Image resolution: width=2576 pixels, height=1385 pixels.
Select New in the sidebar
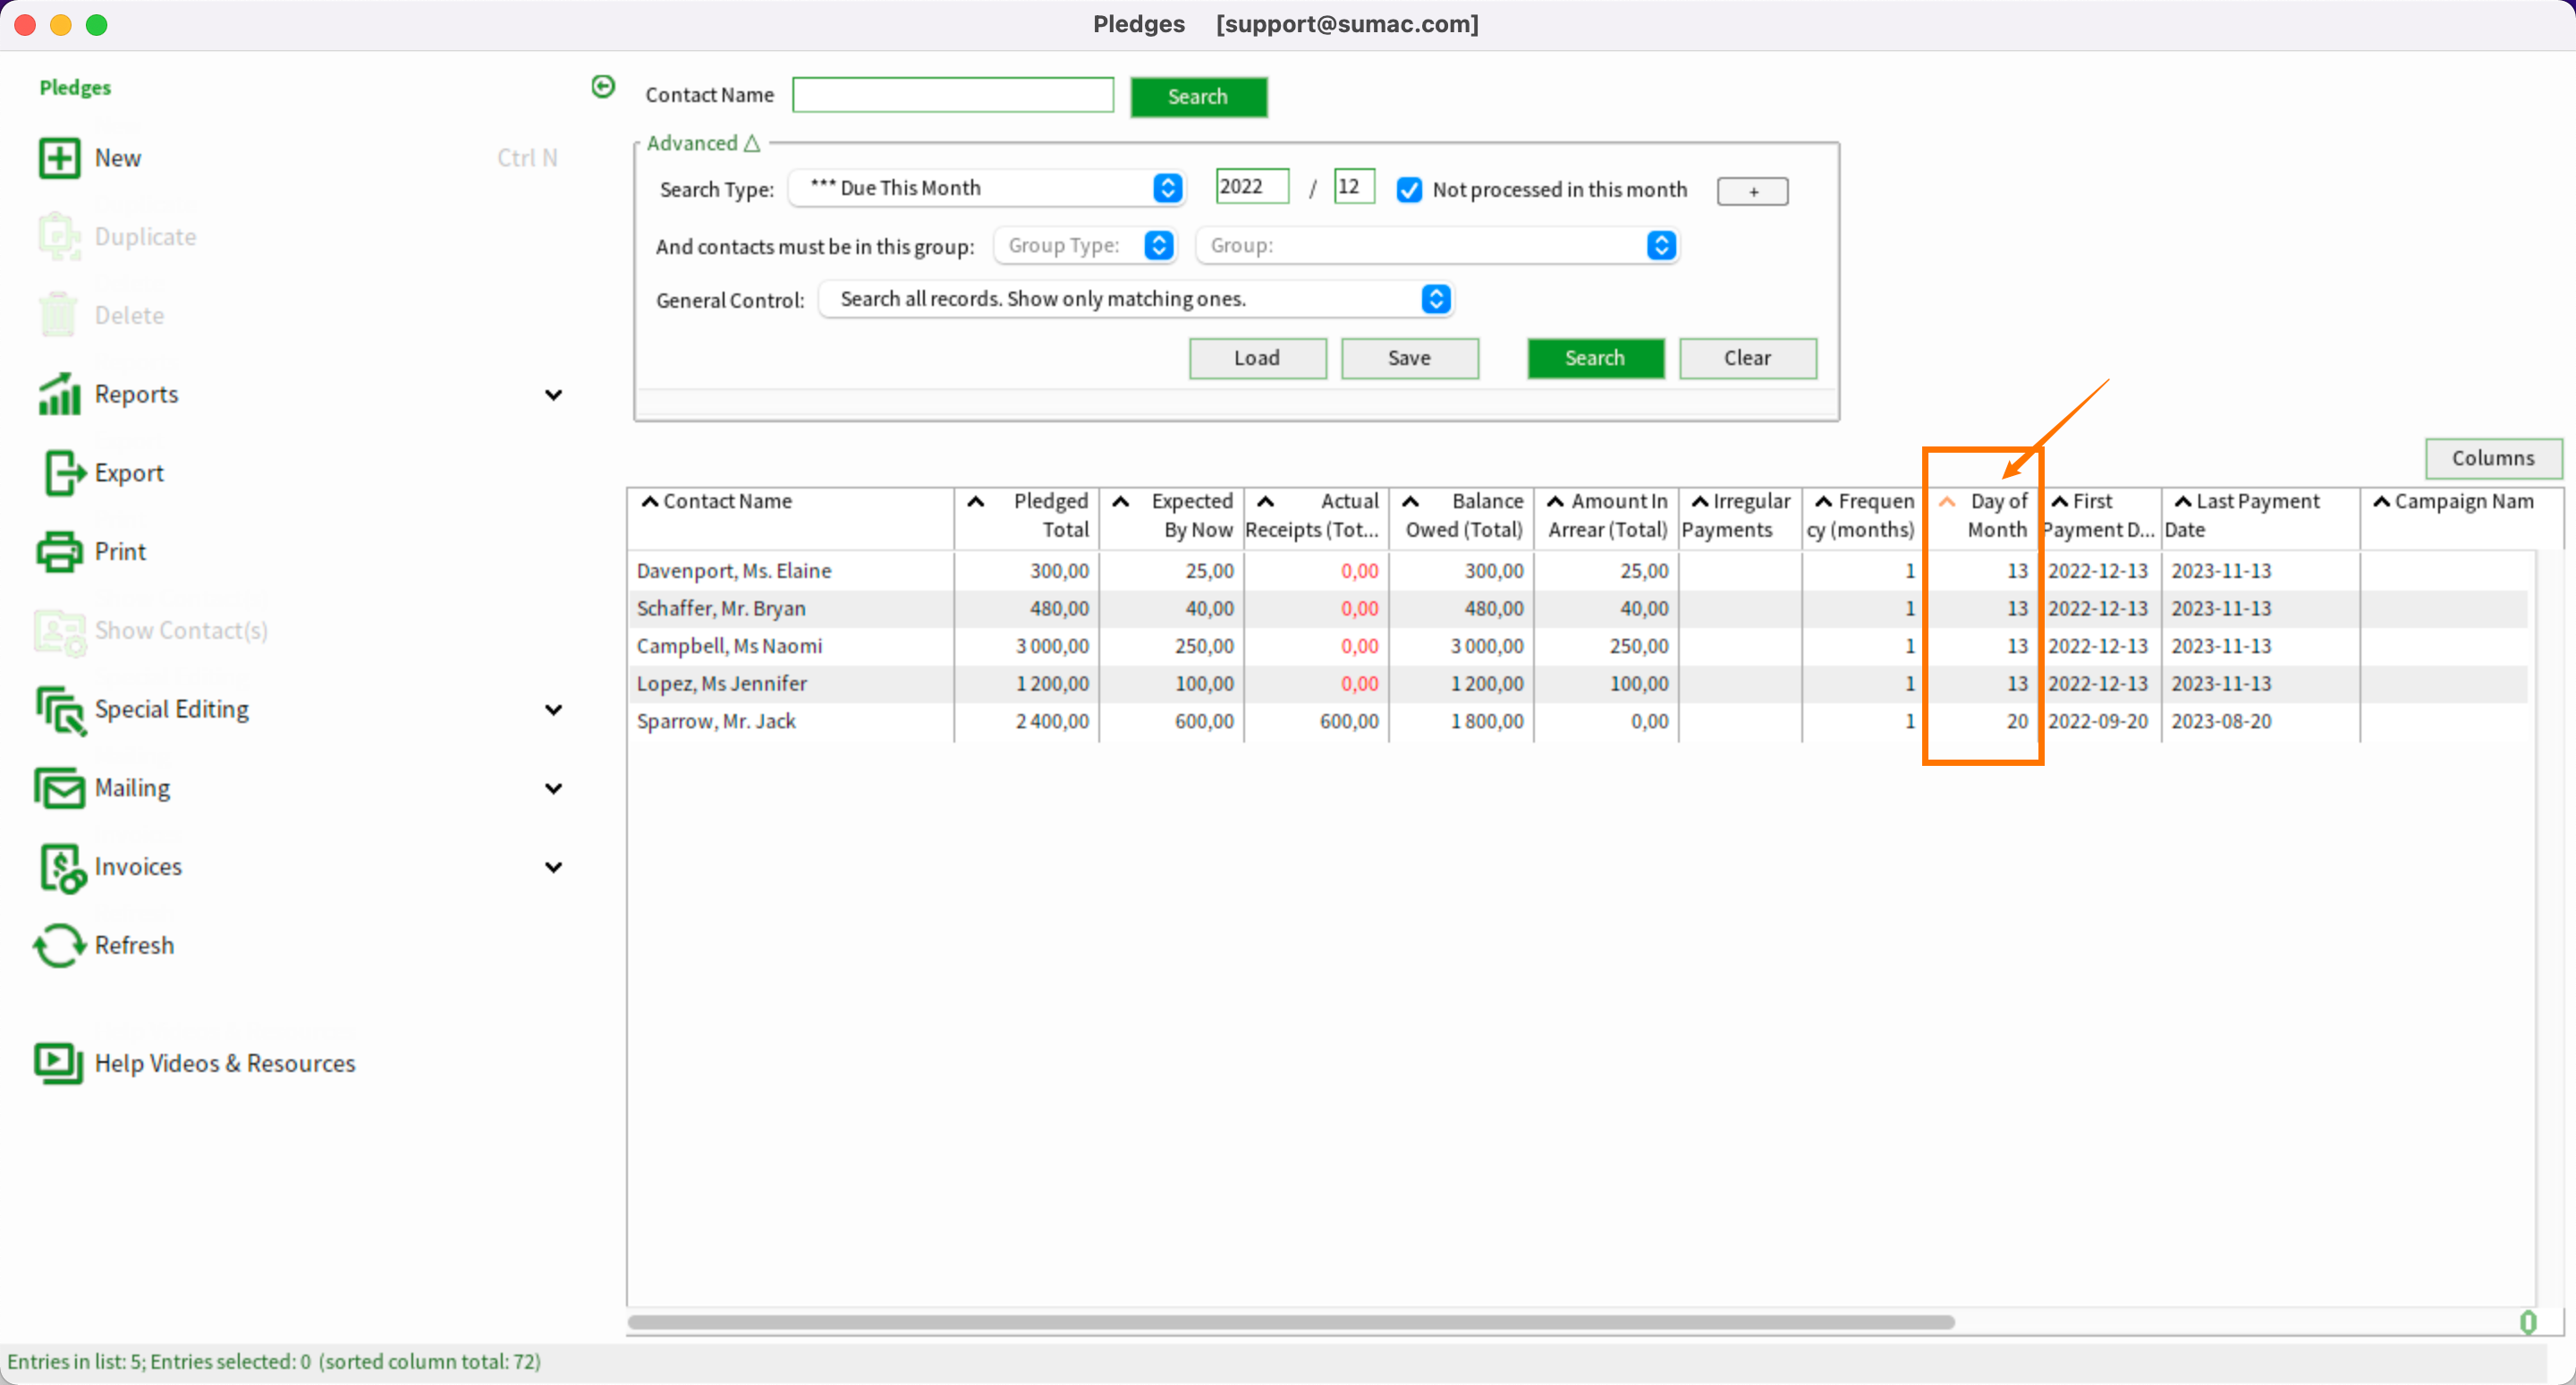tap(118, 158)
